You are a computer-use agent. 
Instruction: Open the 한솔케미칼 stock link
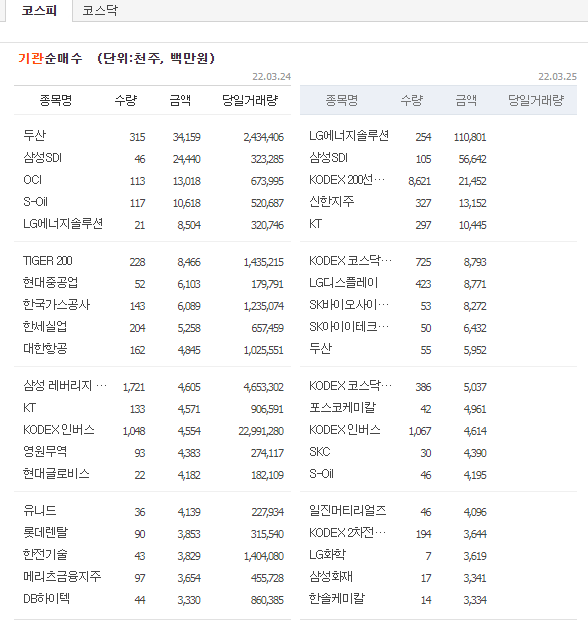(337, 599)
